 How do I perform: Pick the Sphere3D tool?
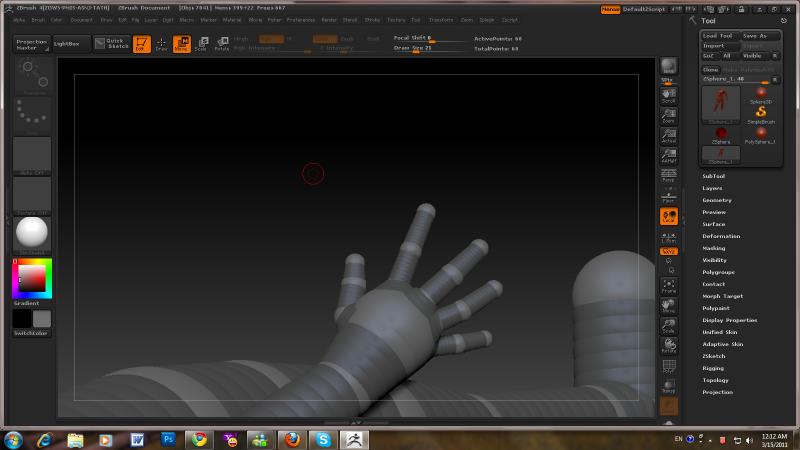[x=761, y=94]
